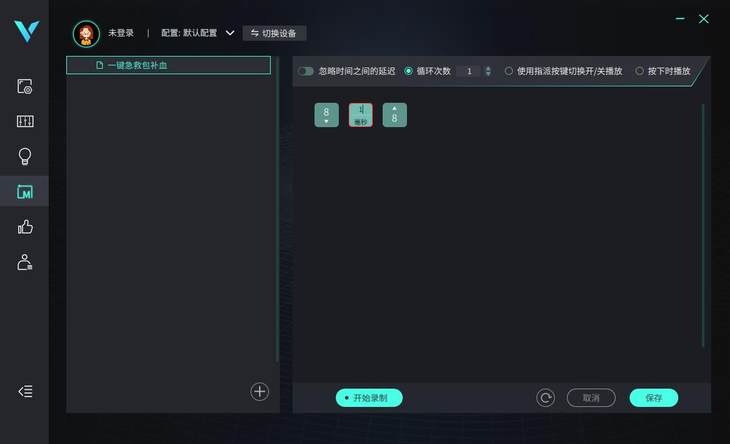
Task: Open the device settings sidebar icon
Action: coord(25,87)
